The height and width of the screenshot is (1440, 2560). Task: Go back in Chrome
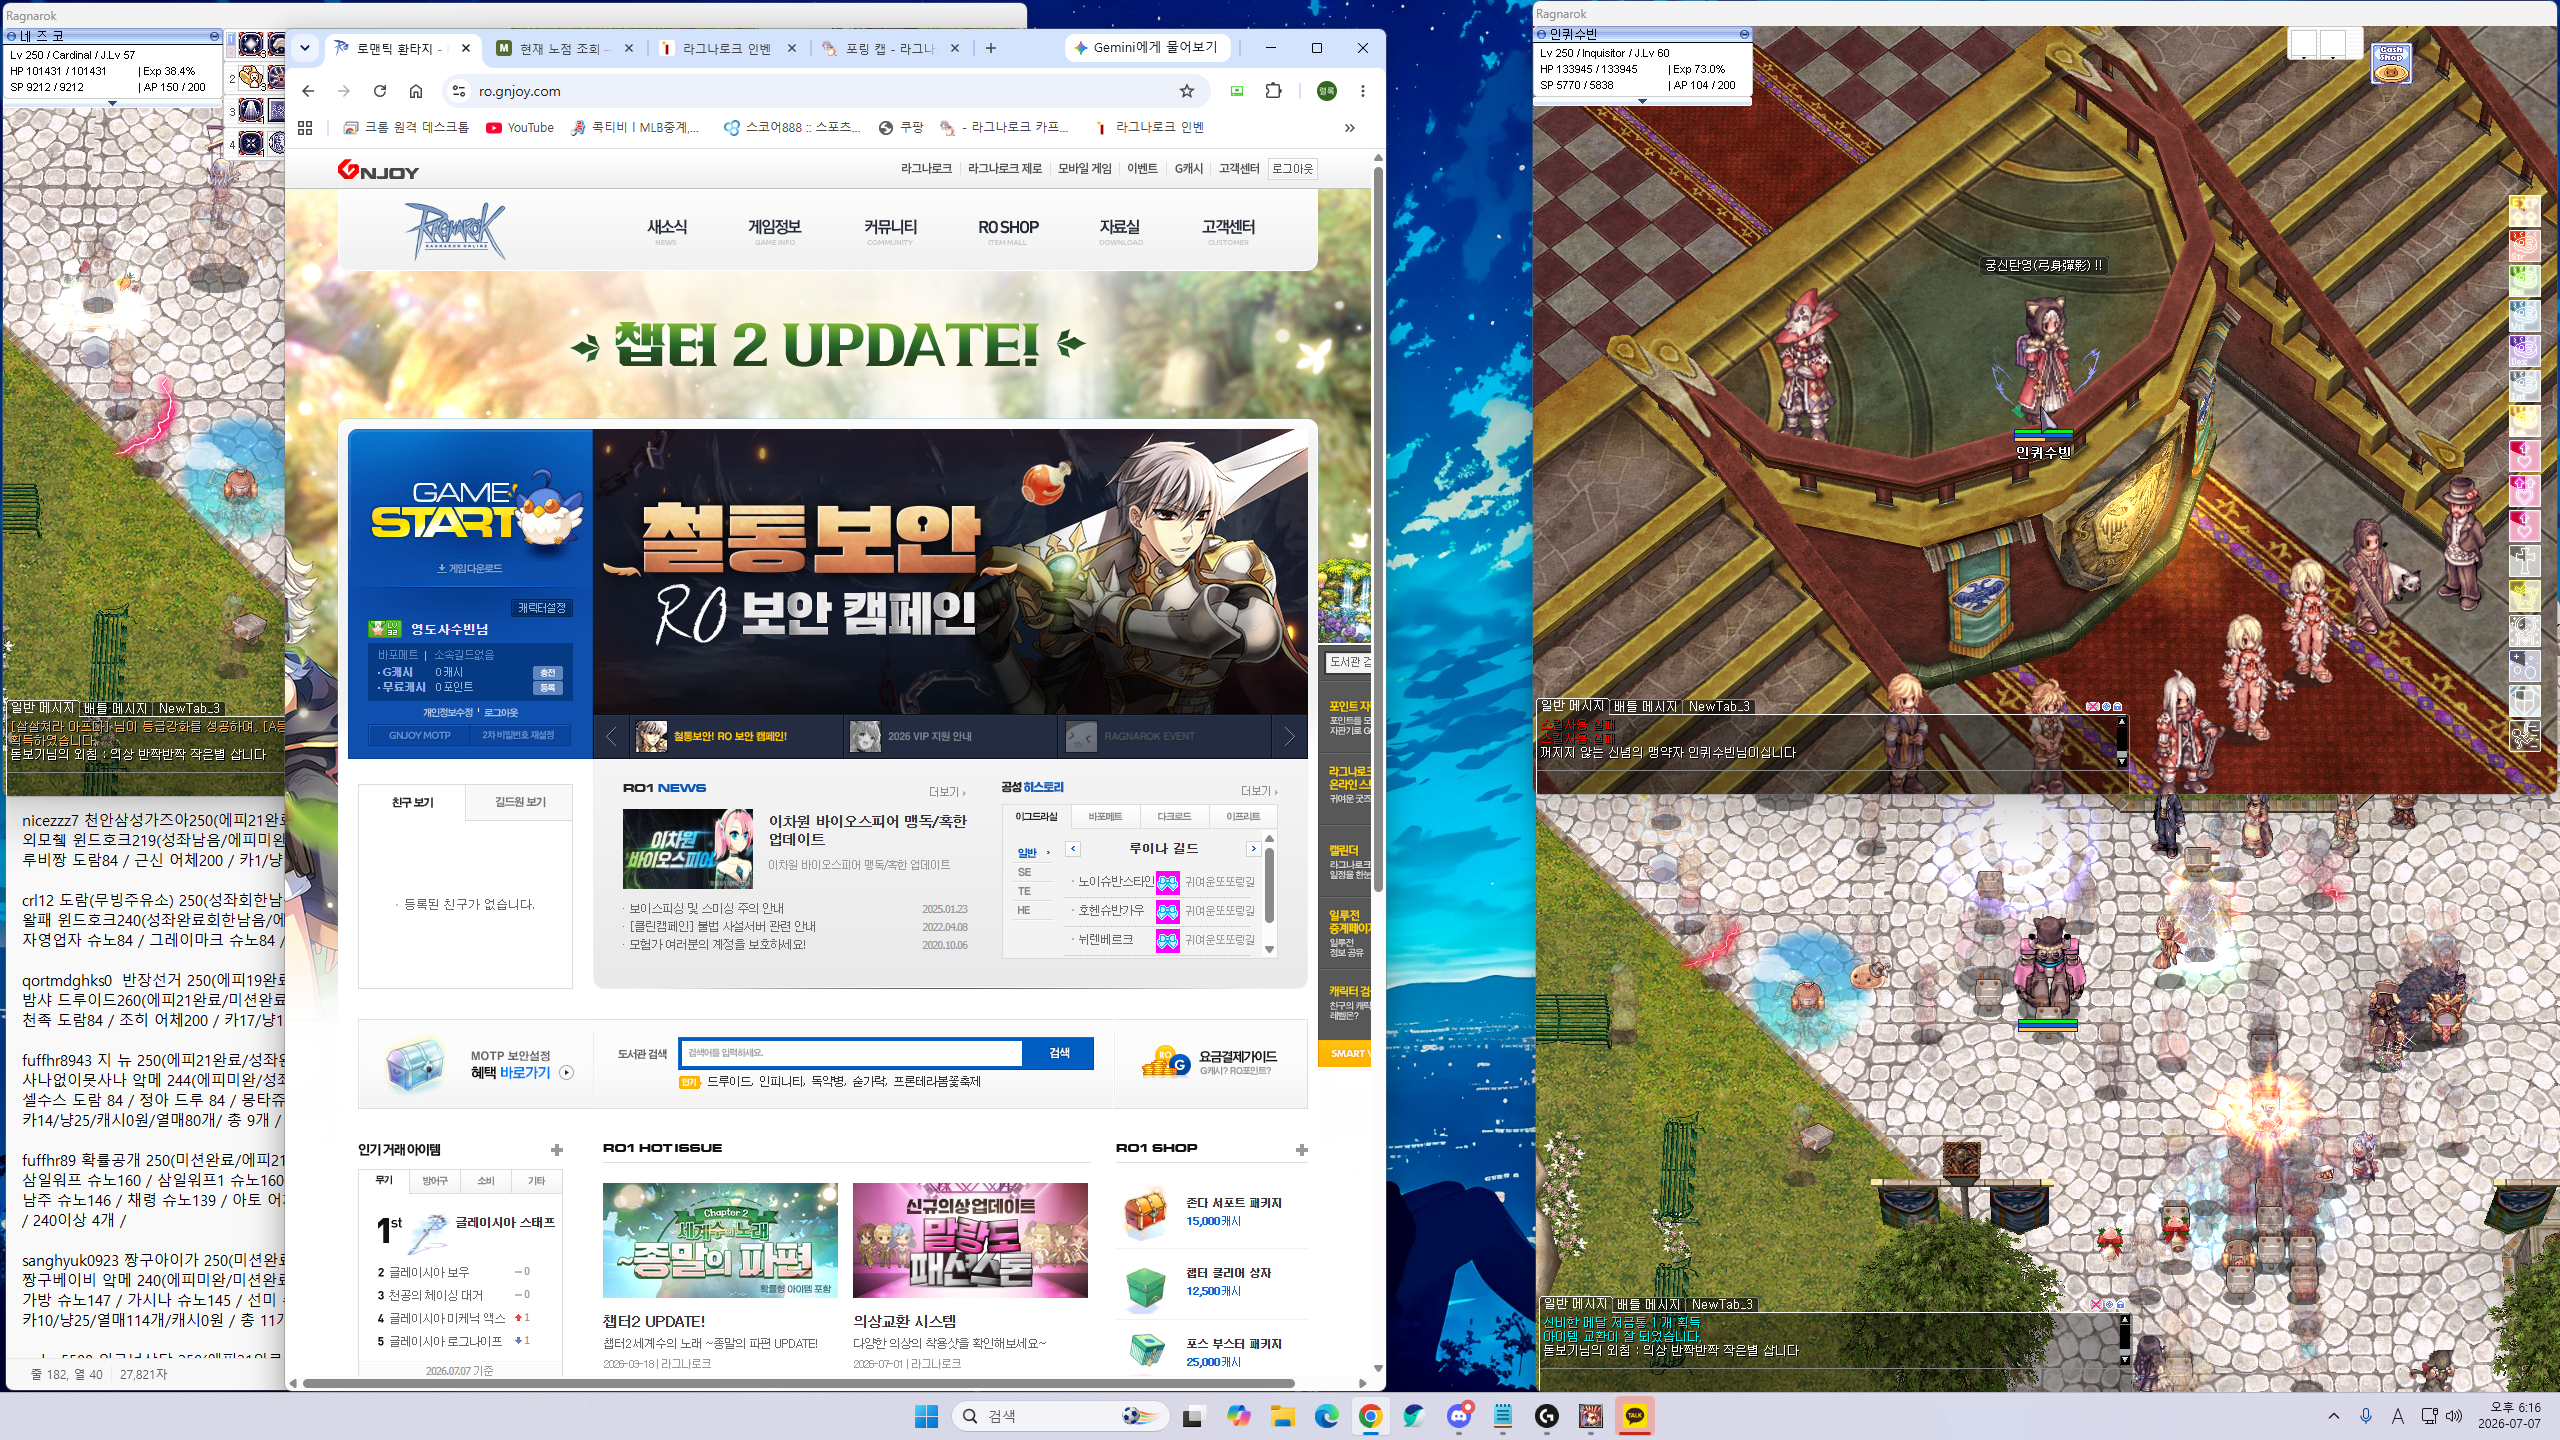click(308, 91)
